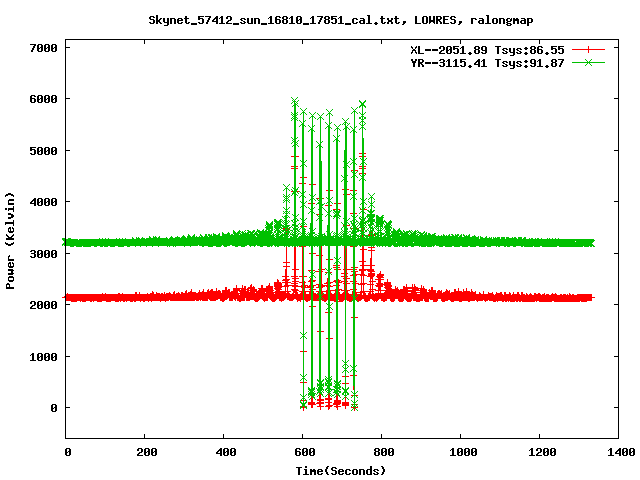The image size is (640, 480).
Task: Click the 1200 x-axis tick label
Action: tap(542, 452)
